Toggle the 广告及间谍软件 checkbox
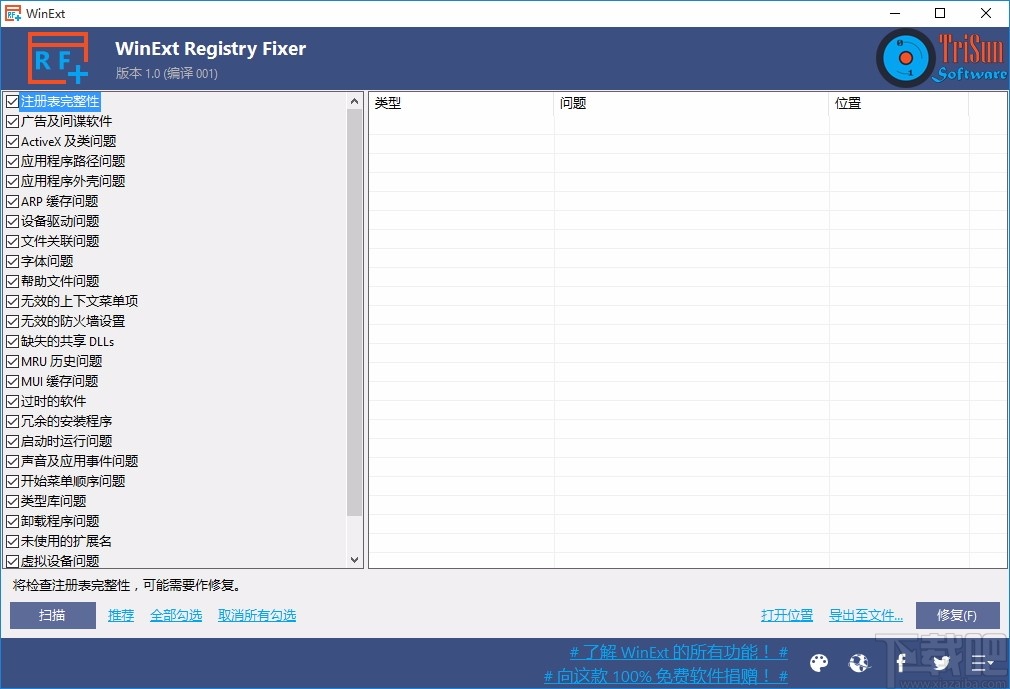This screenshot has height=689, width=1010. tap(11, 121)
